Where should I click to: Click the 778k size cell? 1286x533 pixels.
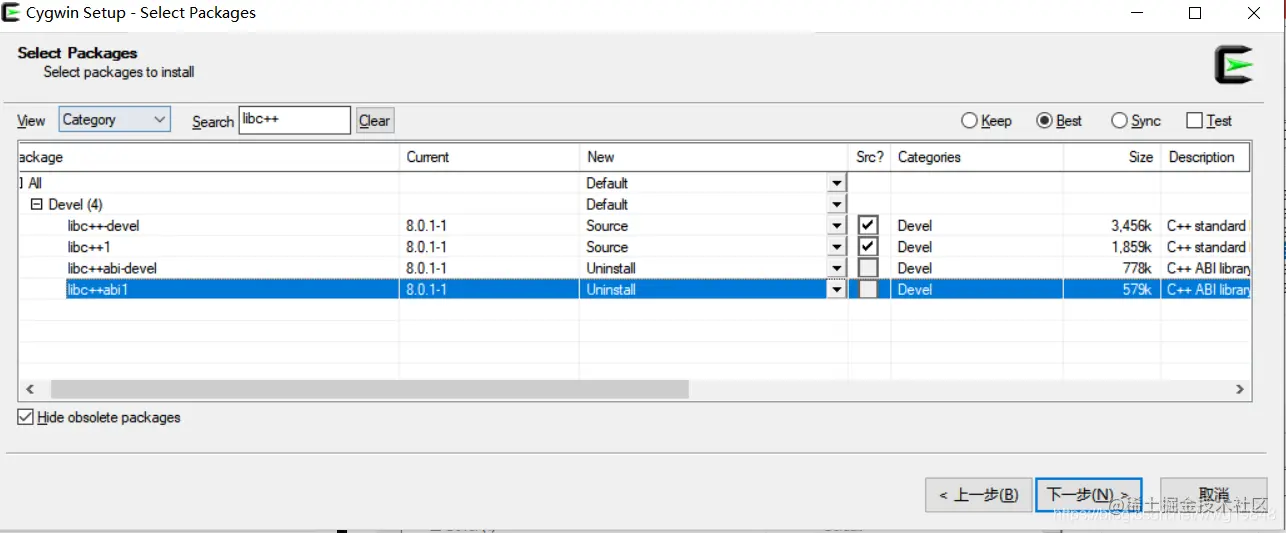(x=1138, y=268)
